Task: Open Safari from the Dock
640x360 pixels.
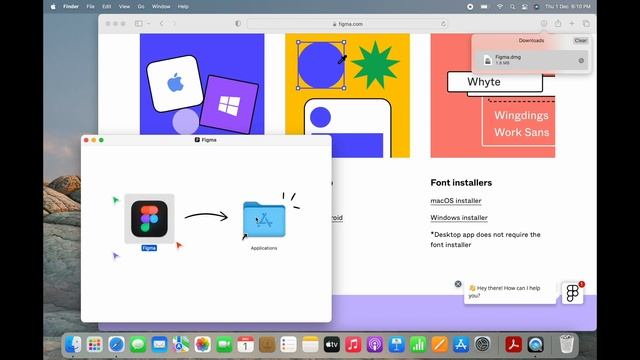Action: pos(116,345)
